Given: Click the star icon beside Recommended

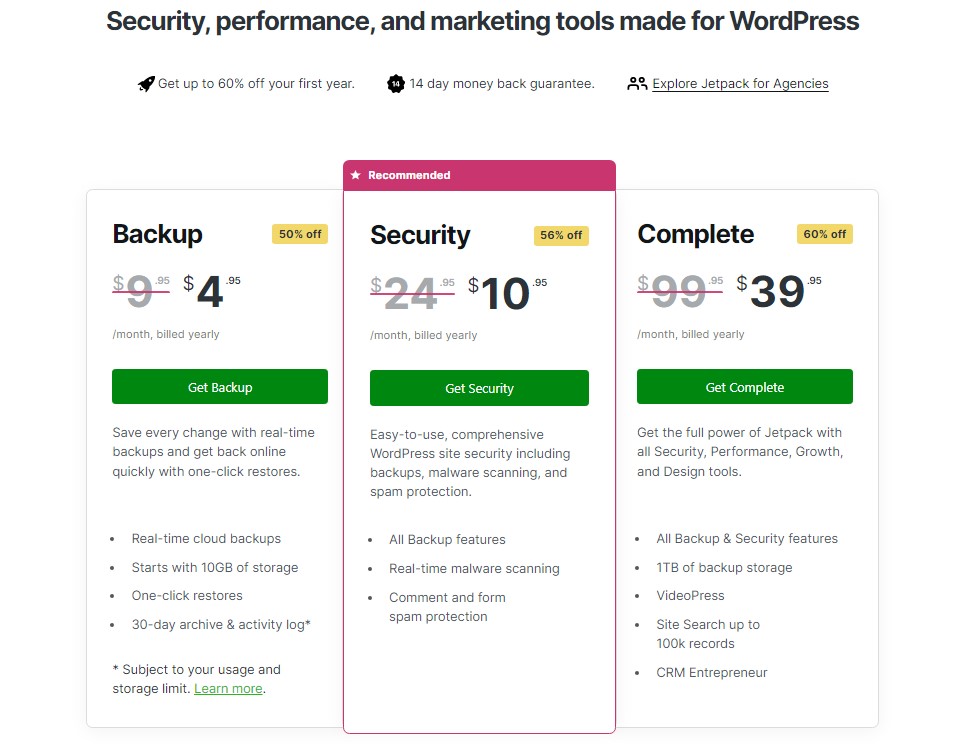Looking at the screenshot, I should click(355, 175).
